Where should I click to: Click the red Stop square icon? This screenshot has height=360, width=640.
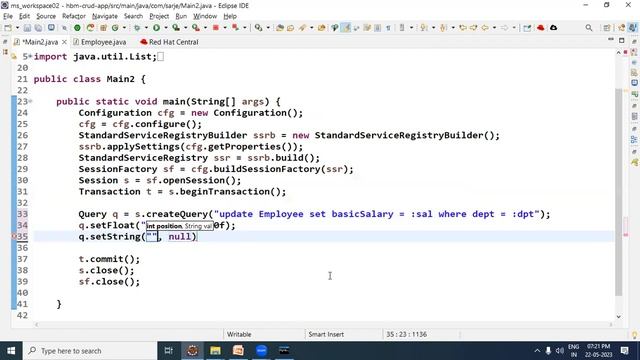pos(216,28)
